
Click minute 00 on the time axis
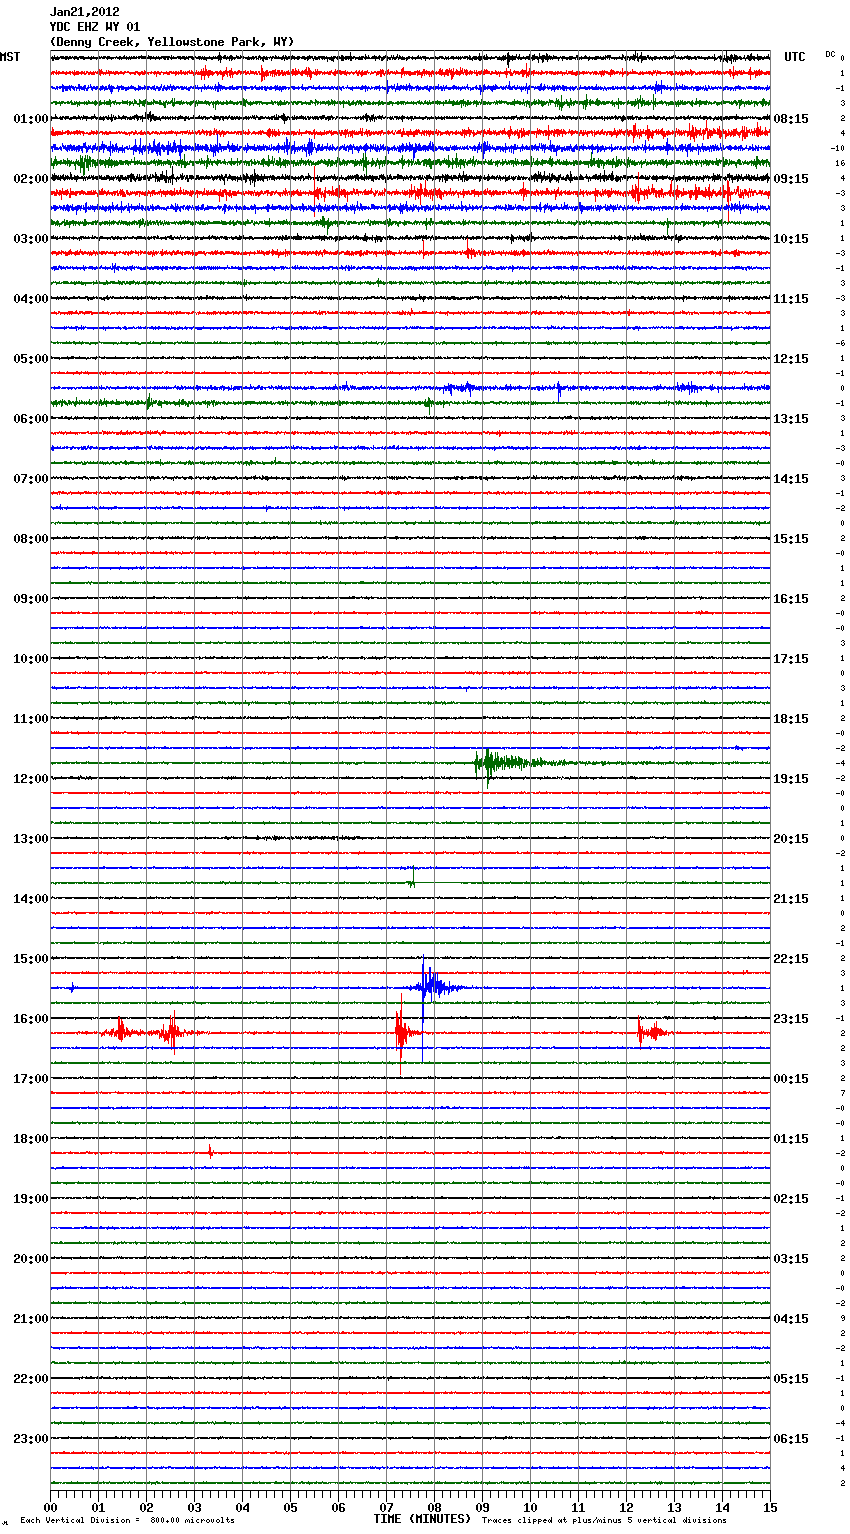pos(50,1507)
